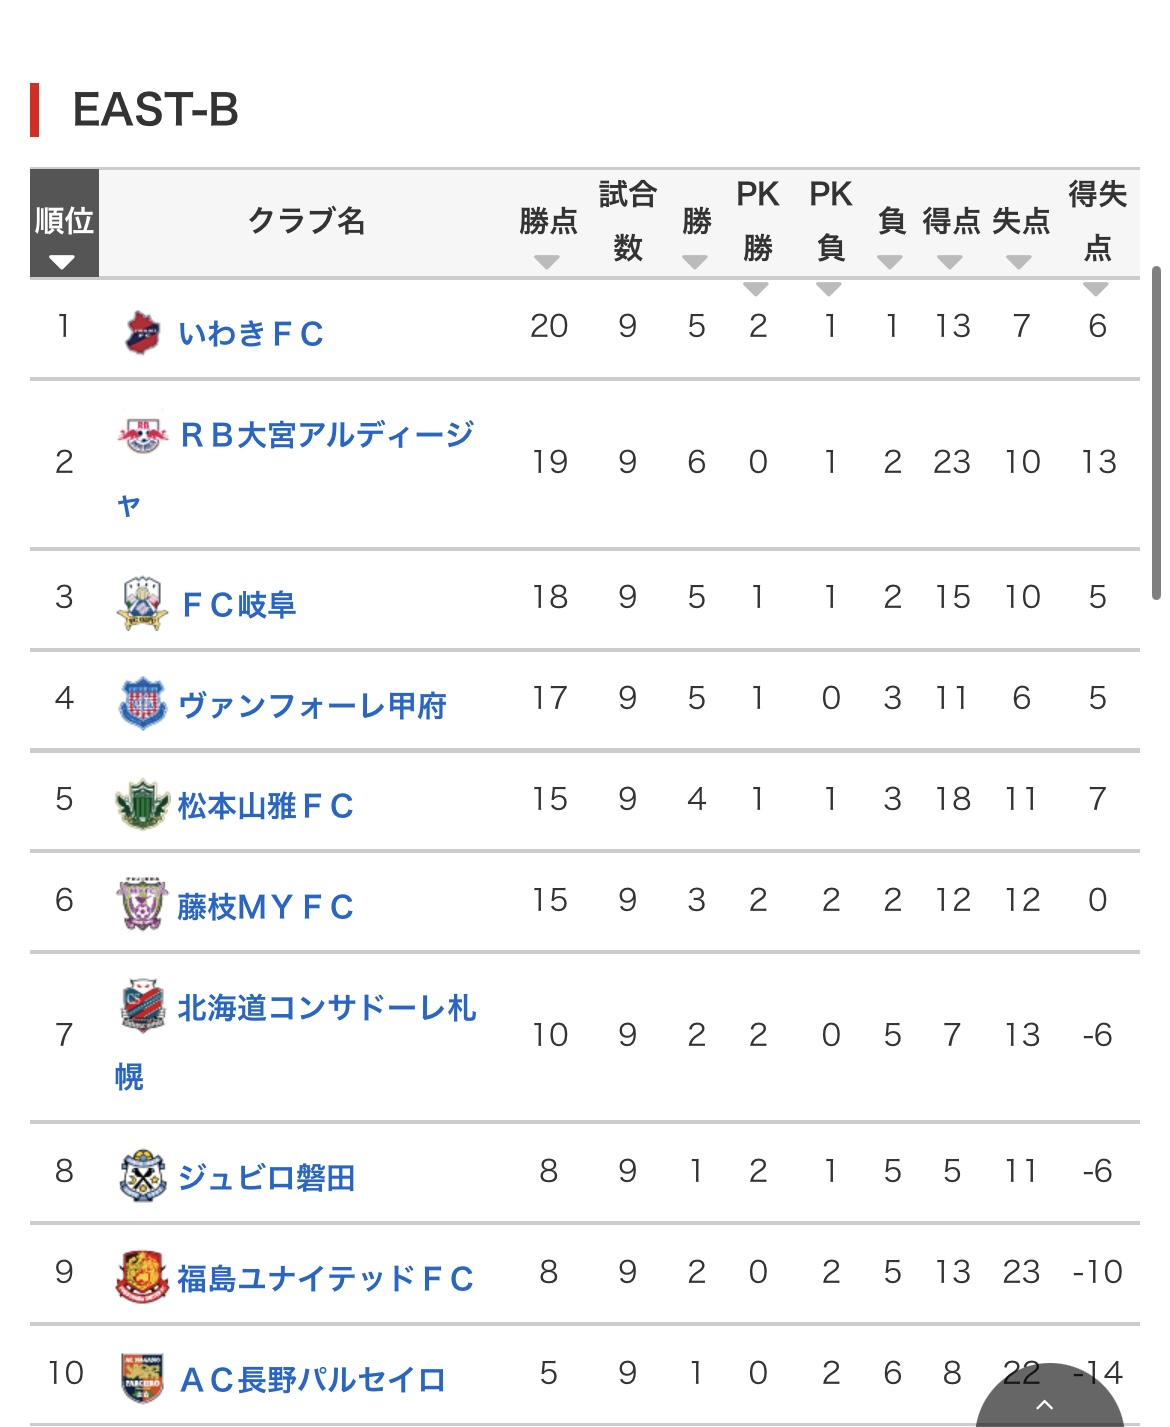The image size is (1170, 1427).
Task: Click the Iwaki FC club crest icon
Action: [142, 332]
